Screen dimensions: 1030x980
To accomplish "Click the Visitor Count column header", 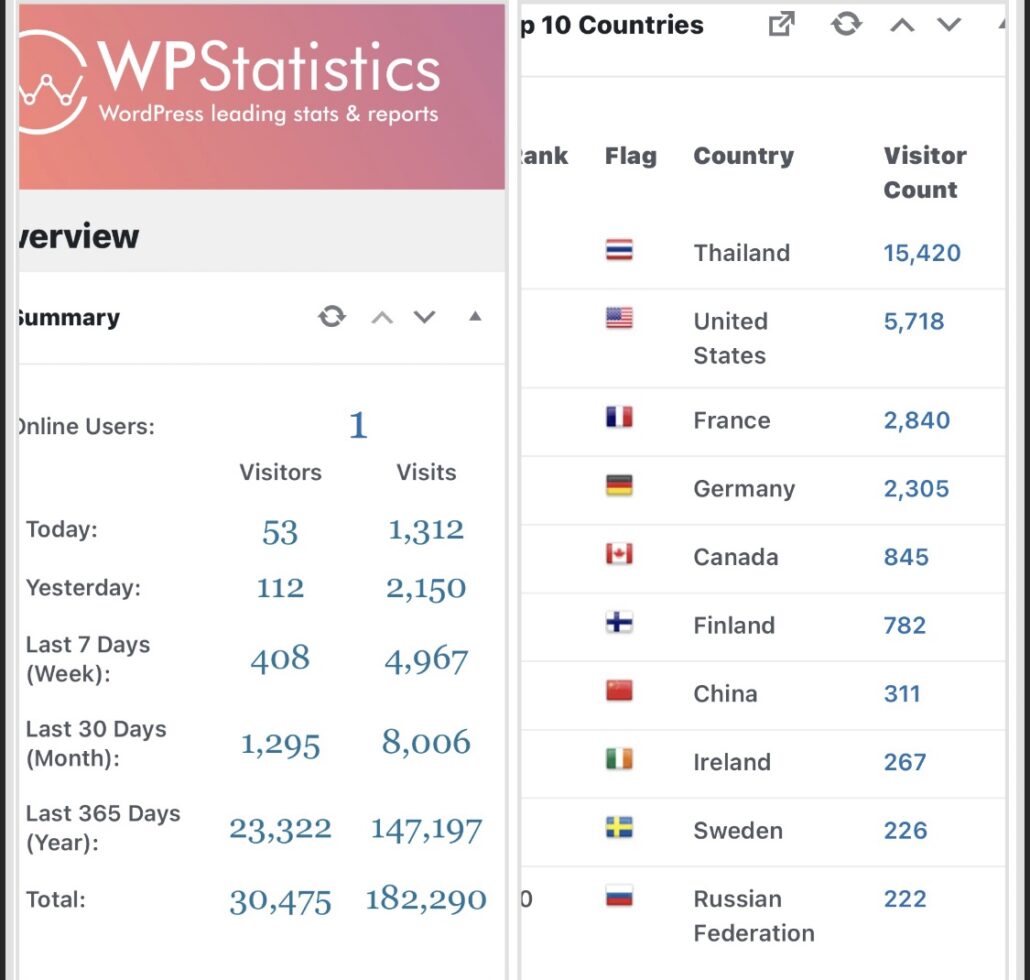I will tap(924, 172).
